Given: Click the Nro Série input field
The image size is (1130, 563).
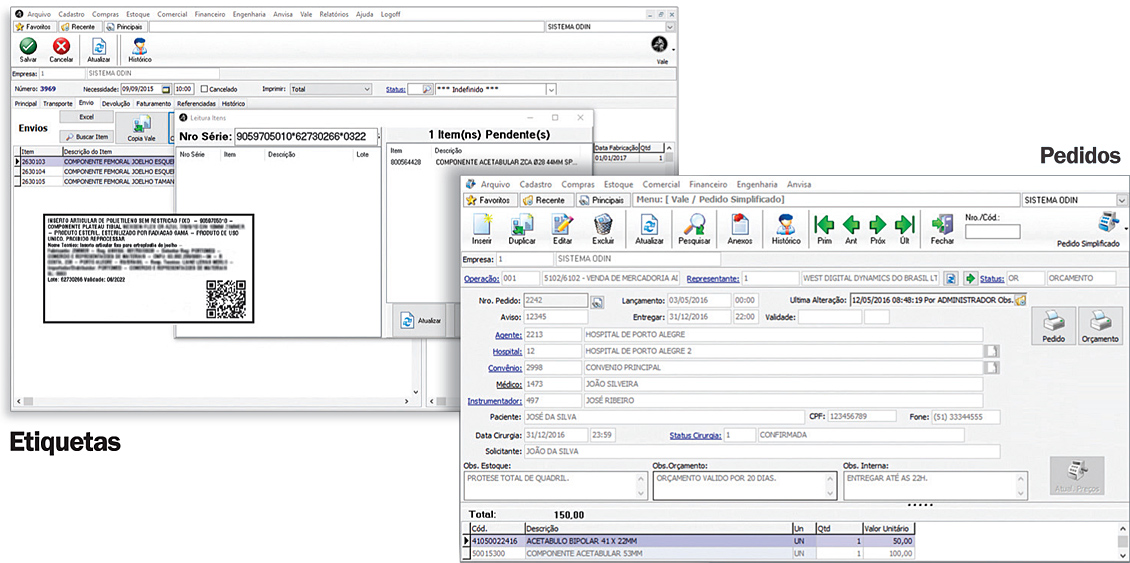Looking at the screenshot, I should (x=305, y=137).
